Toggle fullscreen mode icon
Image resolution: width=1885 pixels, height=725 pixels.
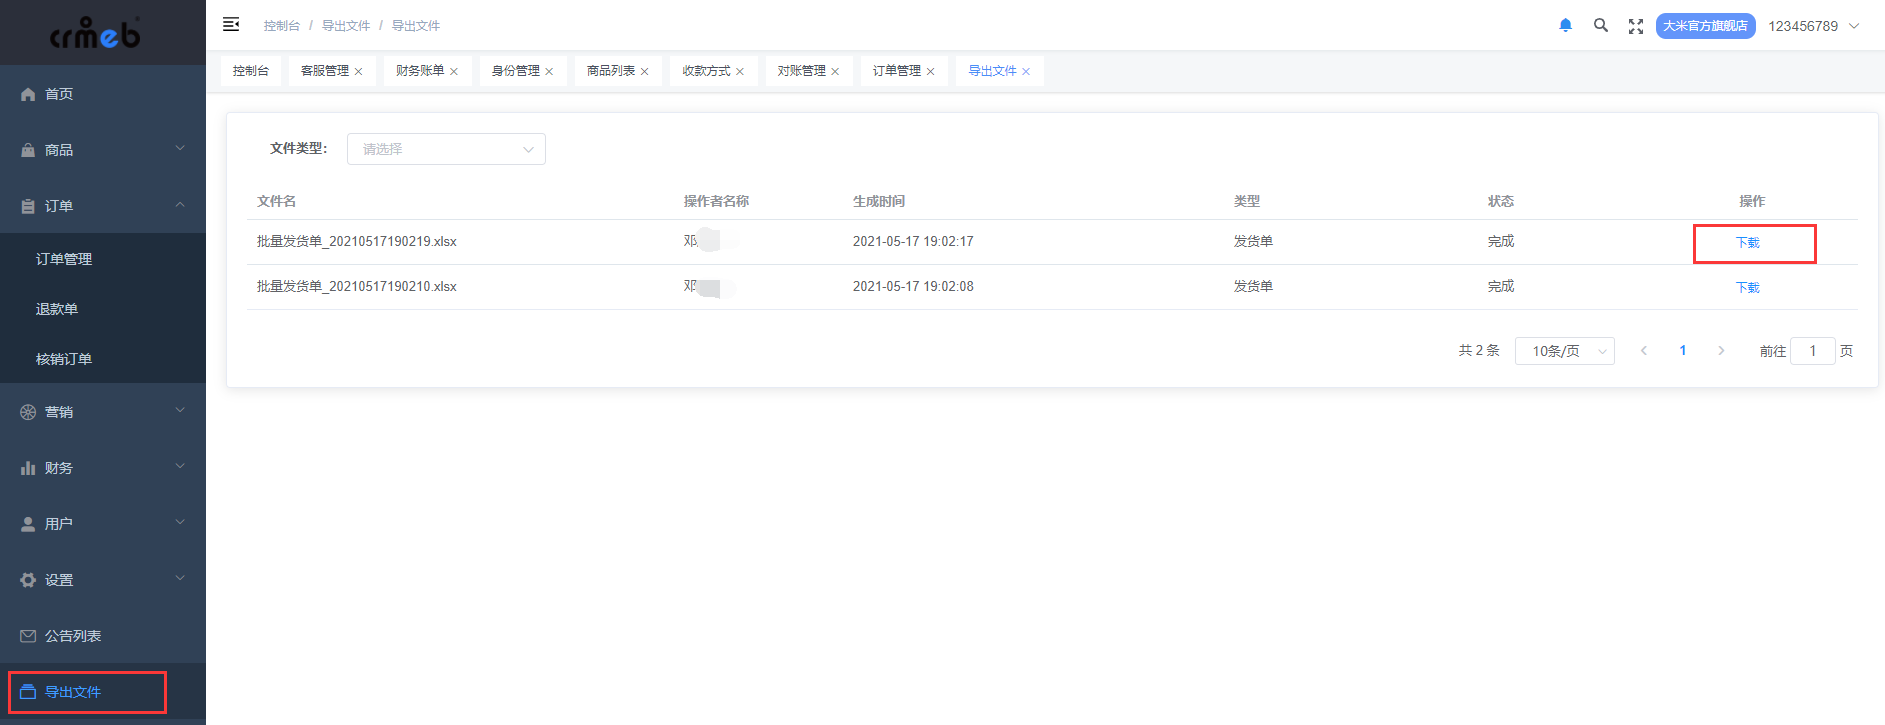click(x=1635, y=26)
